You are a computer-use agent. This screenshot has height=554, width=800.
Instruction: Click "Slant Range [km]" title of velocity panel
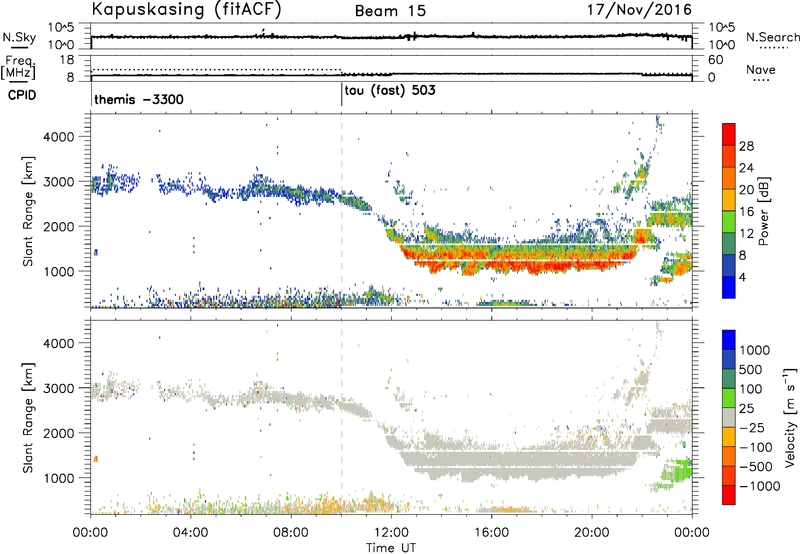(x=28, y=418)
